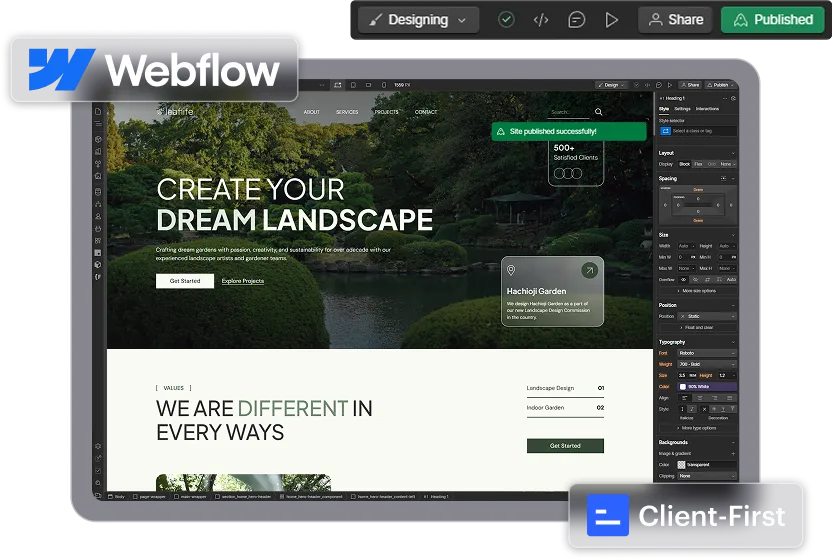The image size is (833, 560).
Task: Open the Logic flow icon in left sidebar
Action: tap(98, 204)
